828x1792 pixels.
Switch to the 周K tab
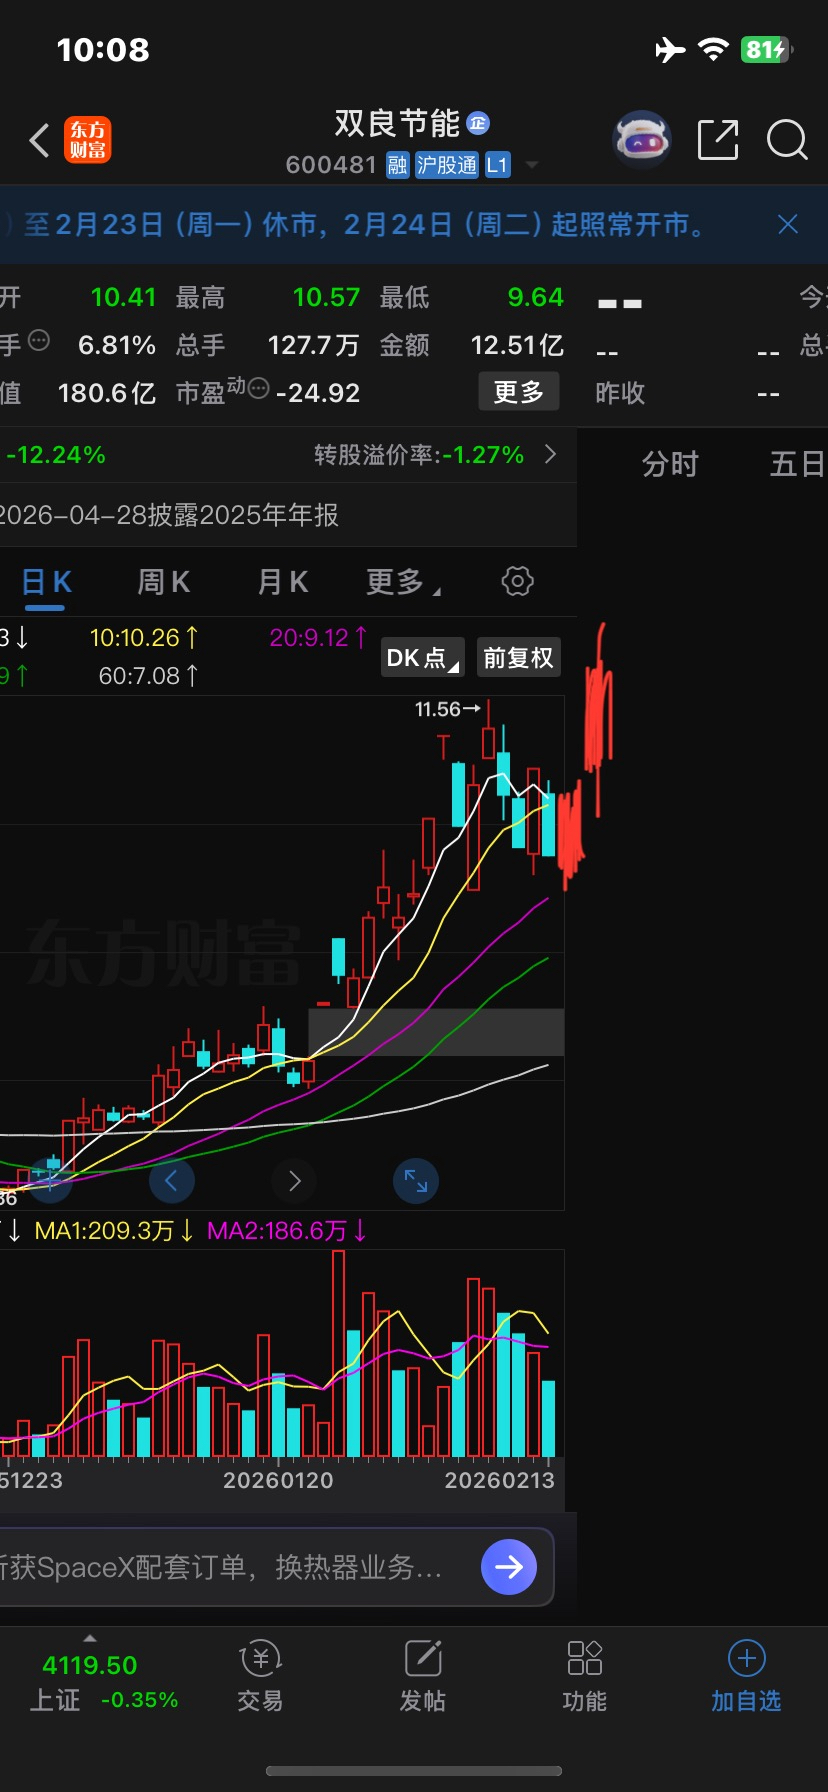coord(163,582)
